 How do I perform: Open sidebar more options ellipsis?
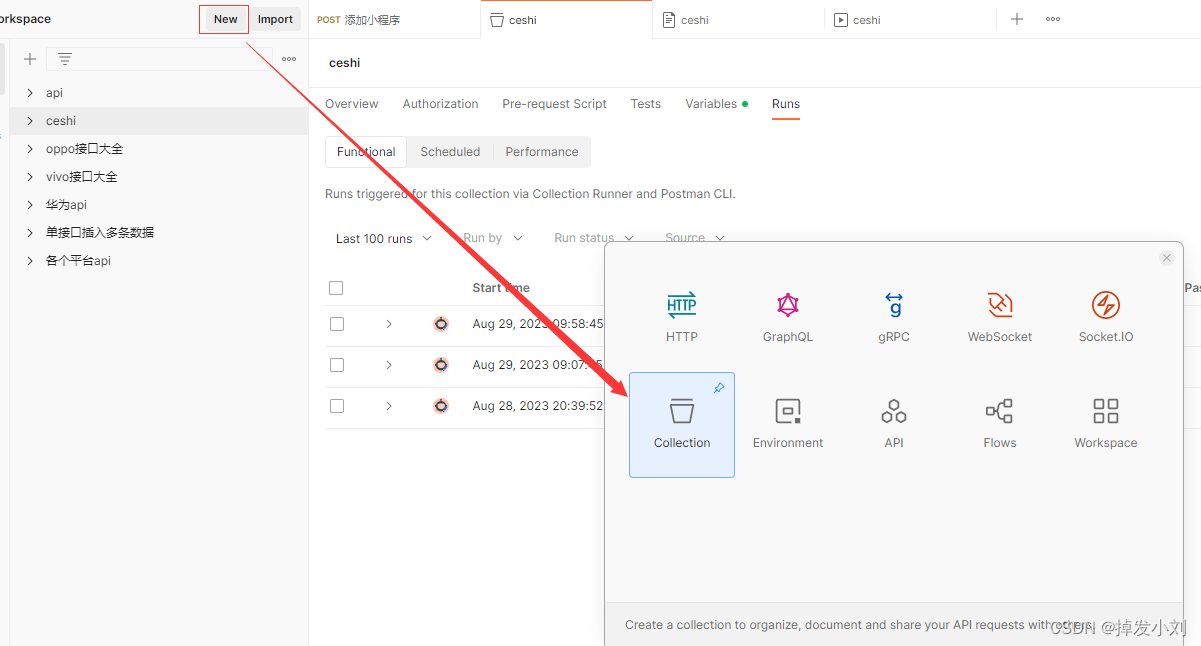(289, 59)
